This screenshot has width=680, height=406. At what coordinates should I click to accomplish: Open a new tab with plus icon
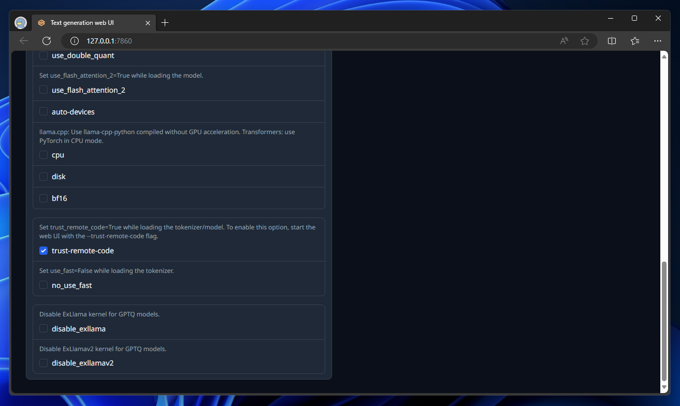[165, 23]
